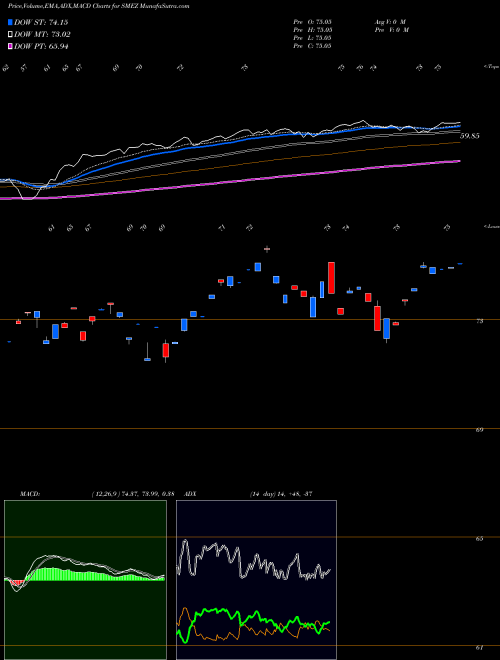The image size is (500, 660).
Task: Click the 'ADX' indicator label
Action: 191,494
